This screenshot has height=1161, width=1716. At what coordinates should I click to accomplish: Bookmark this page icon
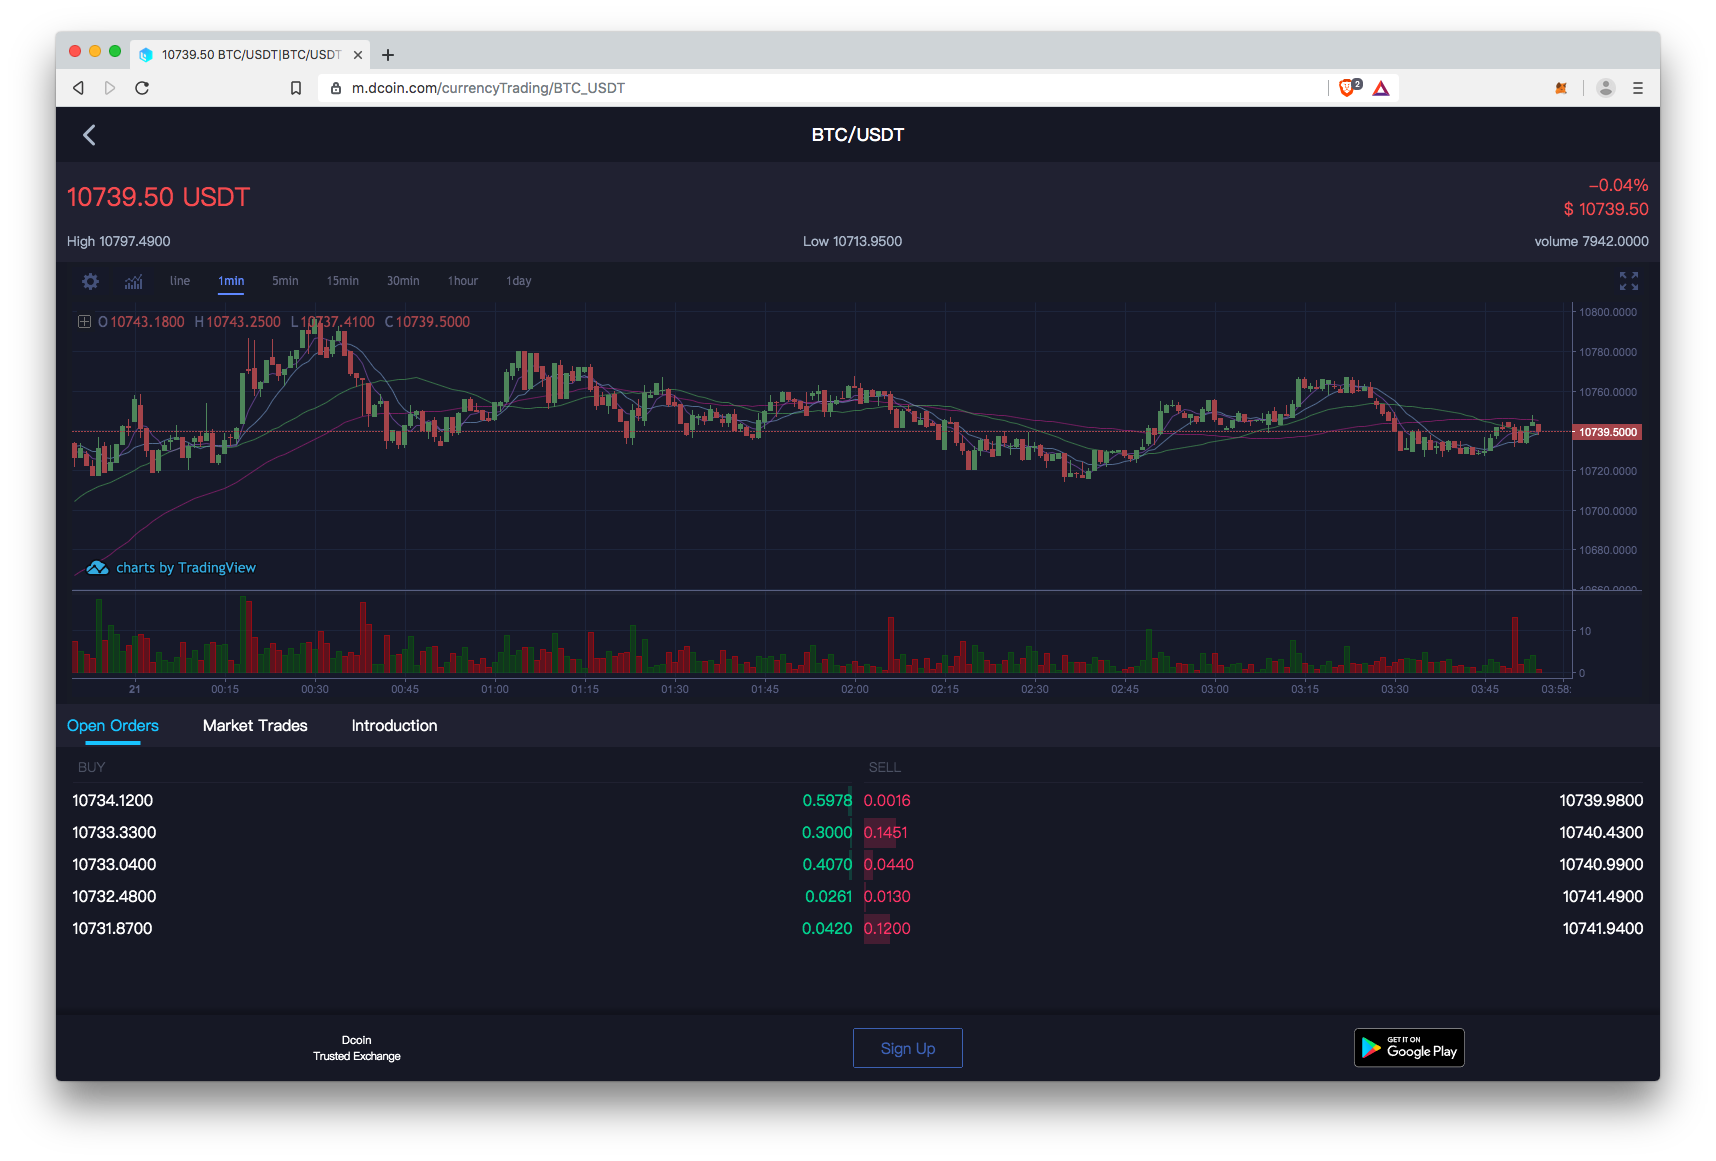tap(296, 88)
